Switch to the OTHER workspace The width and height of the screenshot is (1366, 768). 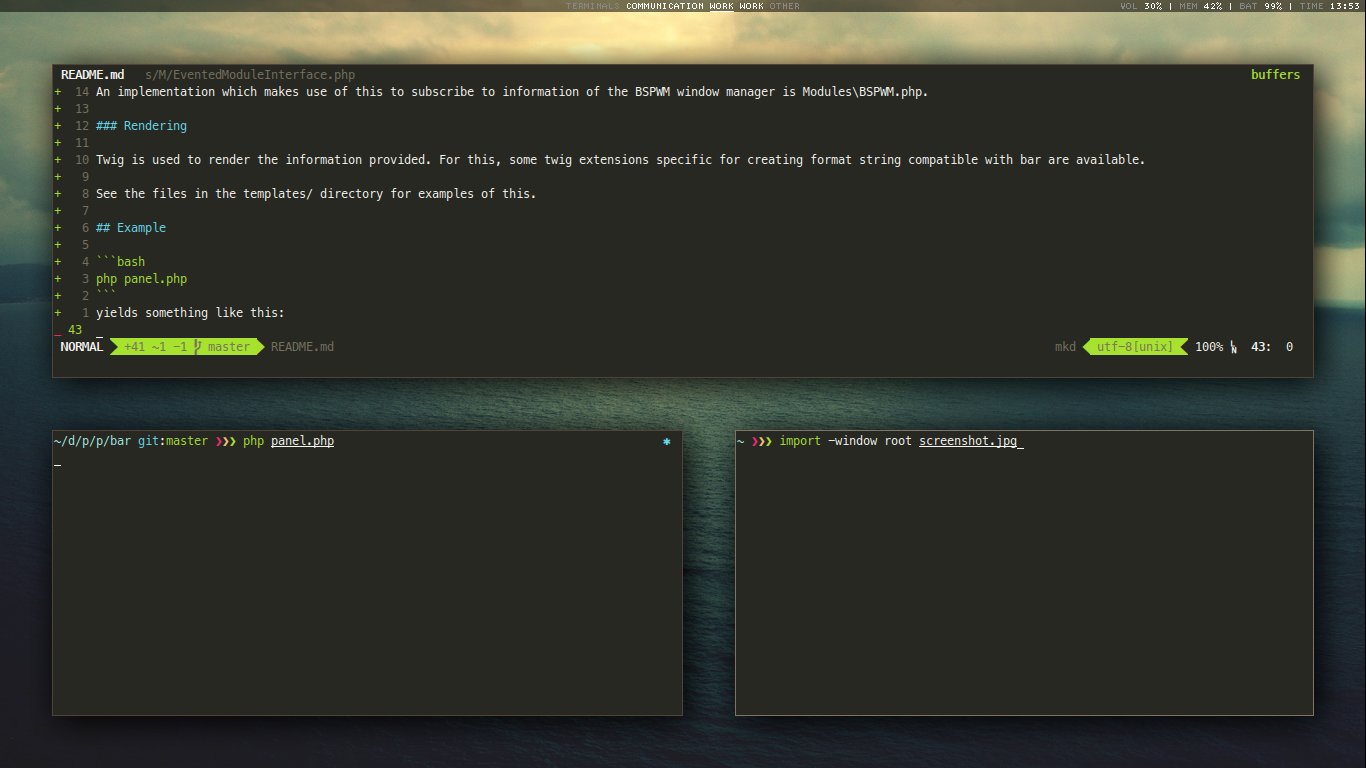click(784, 6)
